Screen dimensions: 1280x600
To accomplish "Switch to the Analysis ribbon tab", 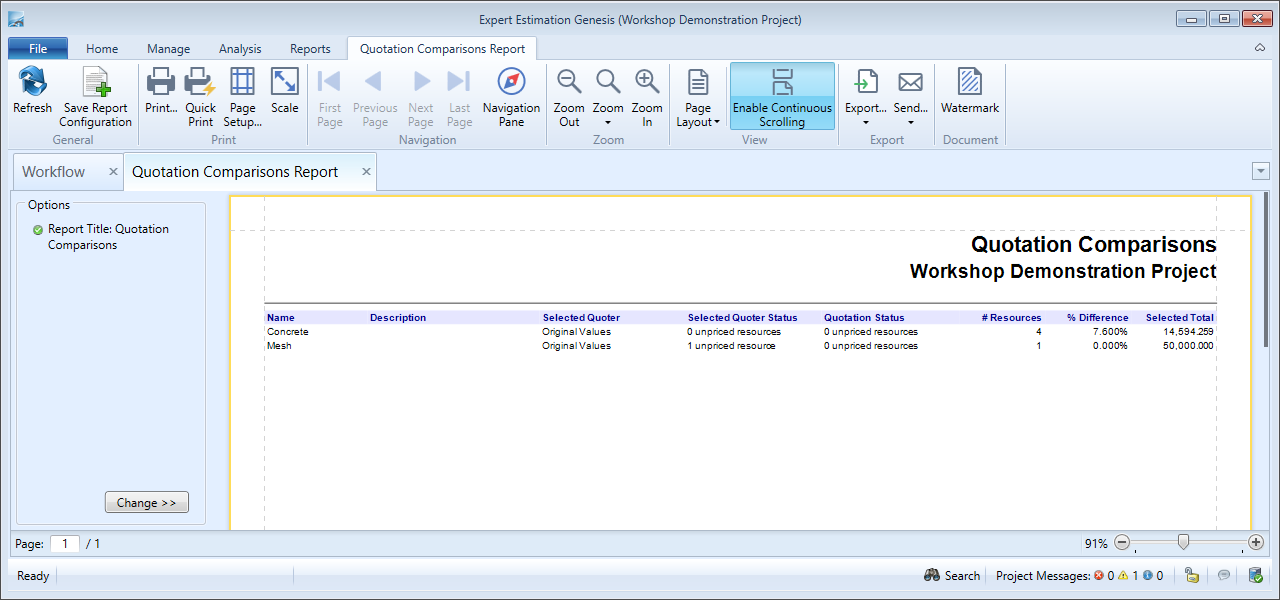I will [x=240, y=48].
